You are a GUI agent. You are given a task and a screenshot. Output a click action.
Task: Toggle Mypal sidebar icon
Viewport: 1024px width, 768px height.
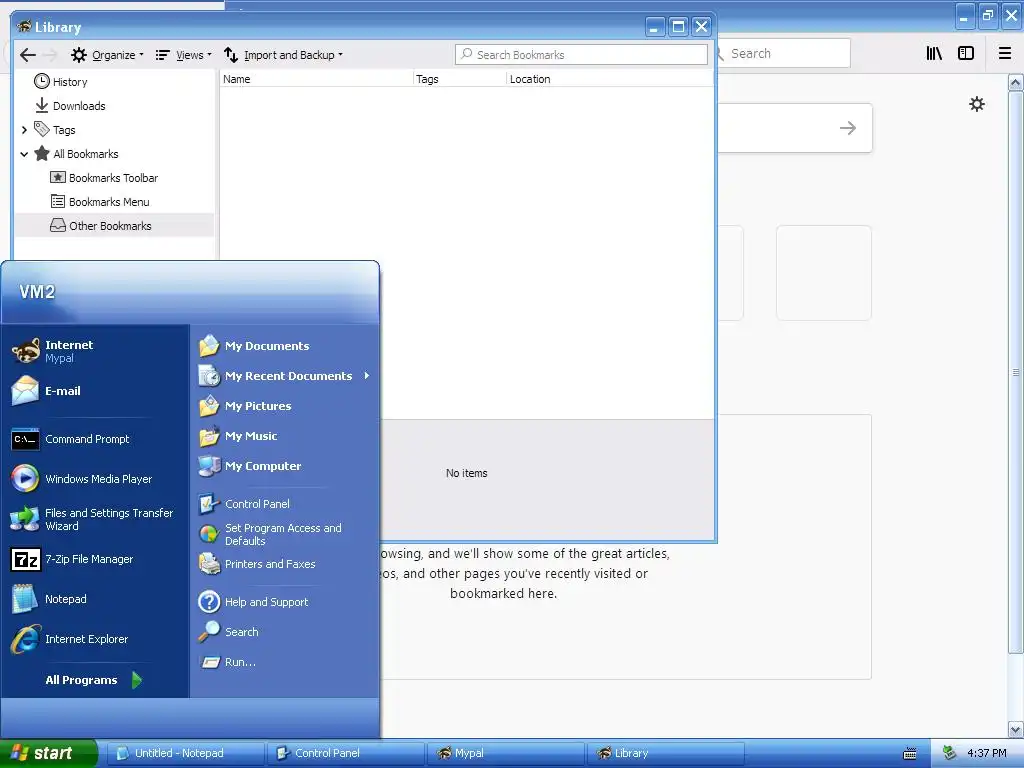pyautogui.click(x=966, y=54)
